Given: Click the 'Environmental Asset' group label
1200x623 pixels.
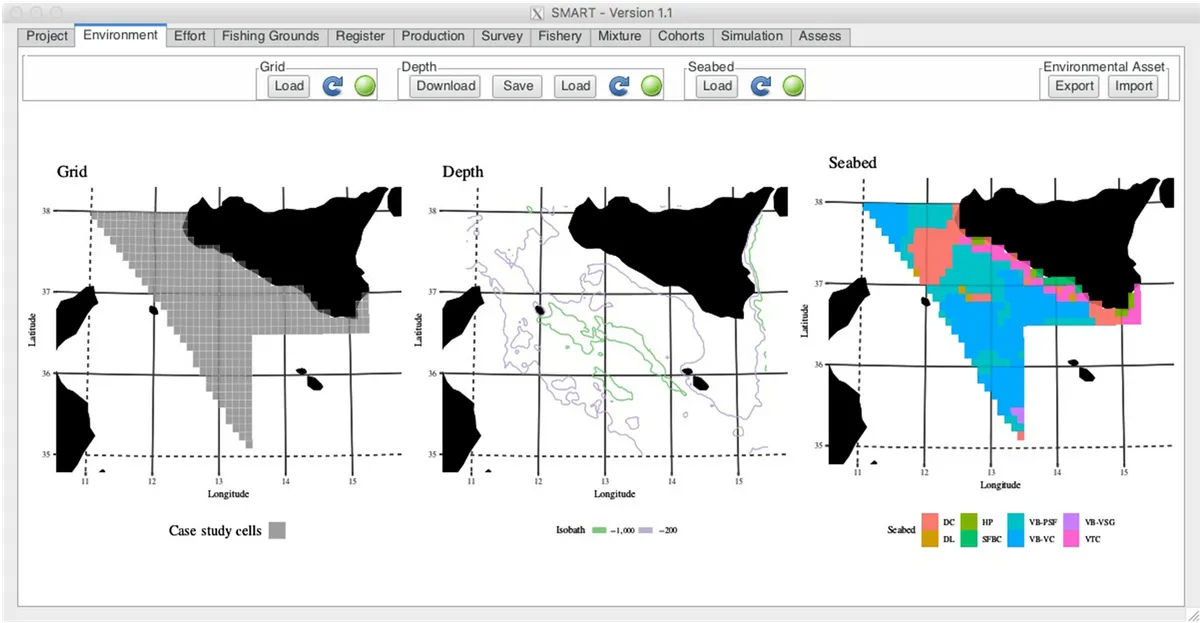Looking at the screenshot, I should coord(1104,66).
